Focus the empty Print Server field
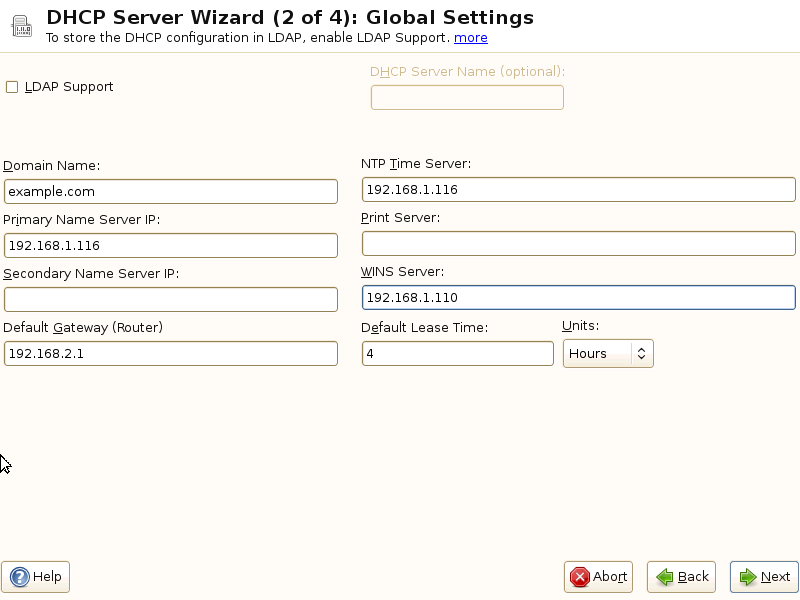Image resolution: width=800 pixels, height=600 pixels. pos(579,244)
